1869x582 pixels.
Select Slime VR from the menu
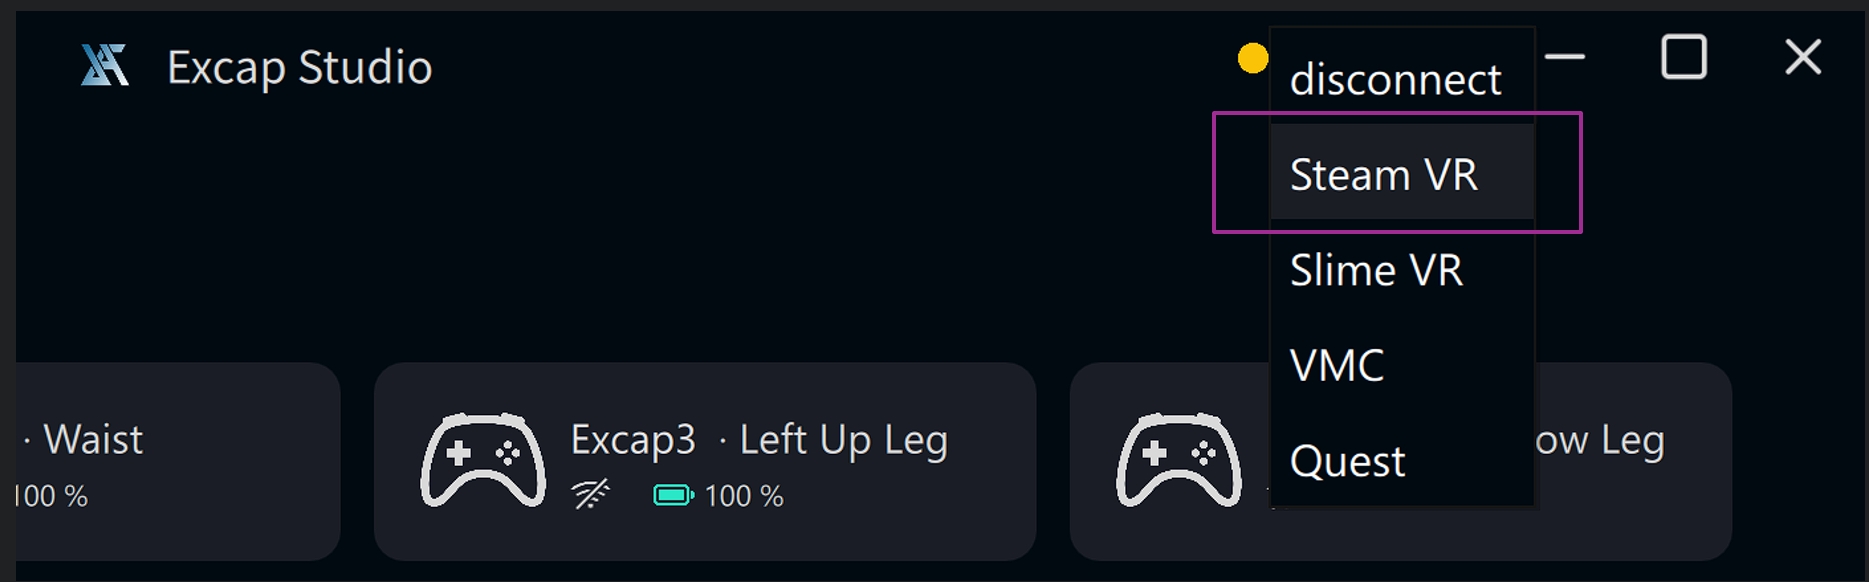click(x=1376, y=268)
